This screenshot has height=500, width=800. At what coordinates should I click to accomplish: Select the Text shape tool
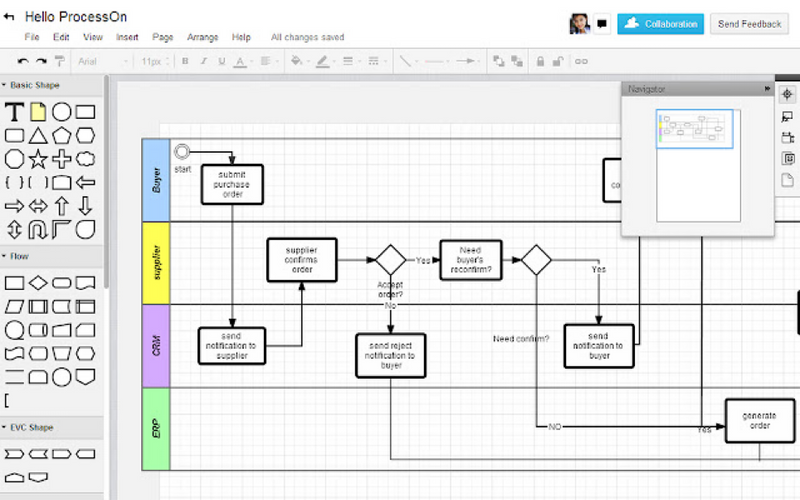[14, 112]
